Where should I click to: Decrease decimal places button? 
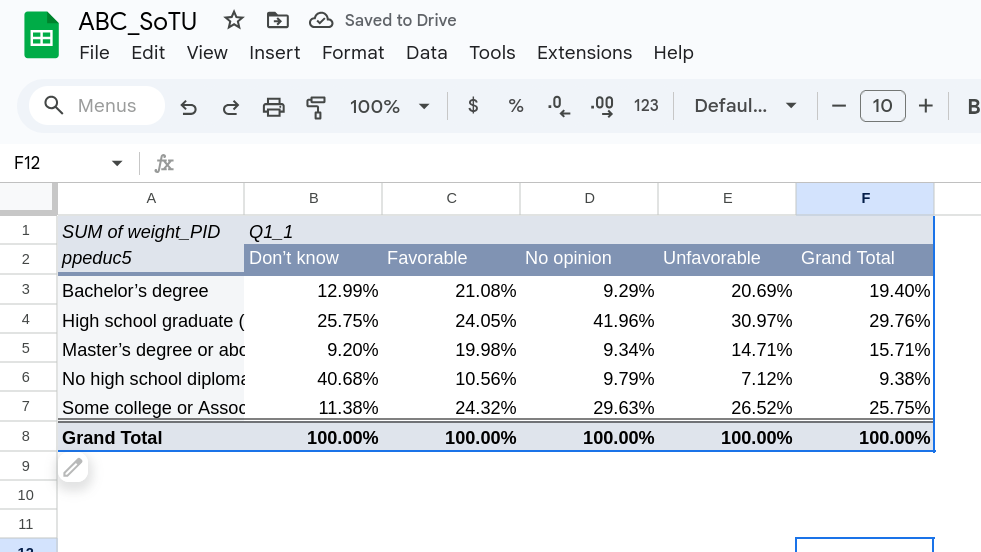(x=558, y=106)
